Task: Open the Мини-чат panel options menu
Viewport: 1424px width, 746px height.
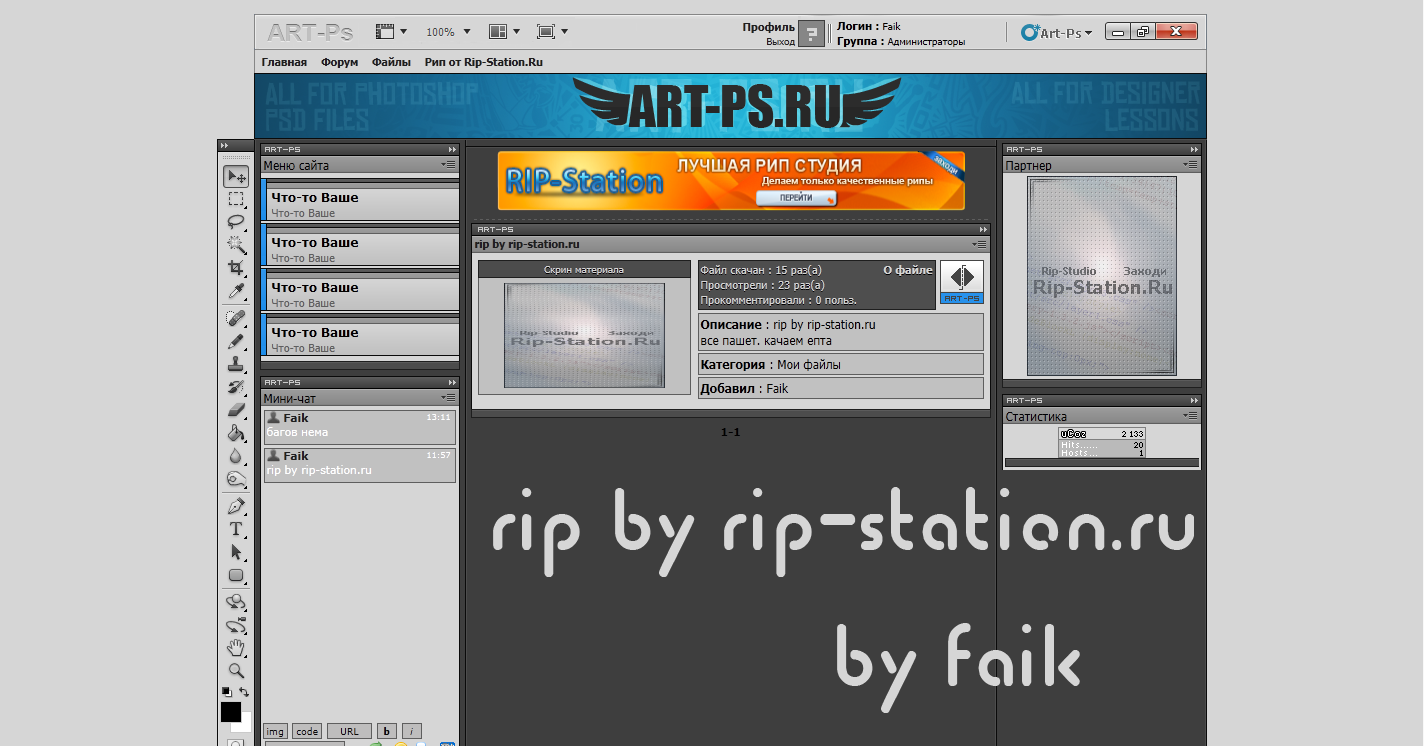Action: 448,398
